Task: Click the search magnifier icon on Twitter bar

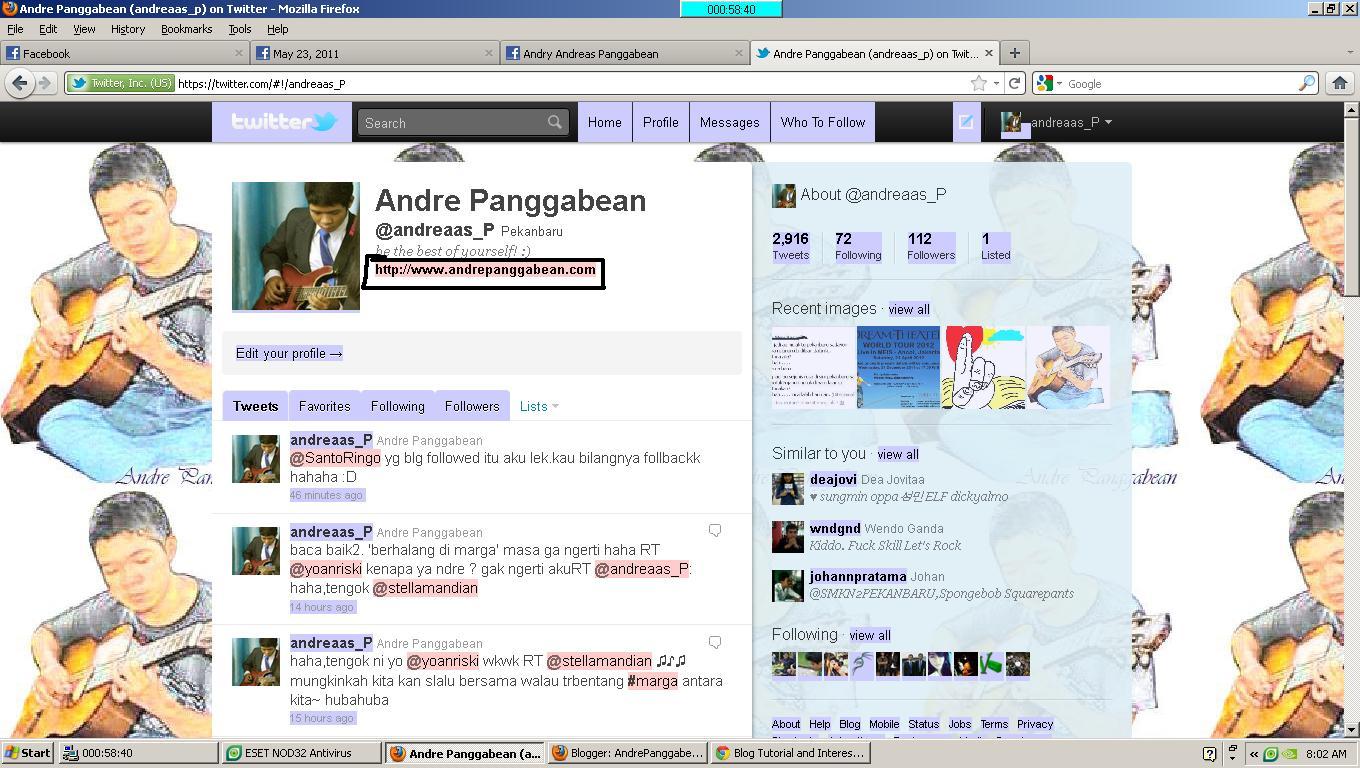Action: point(555,122)
